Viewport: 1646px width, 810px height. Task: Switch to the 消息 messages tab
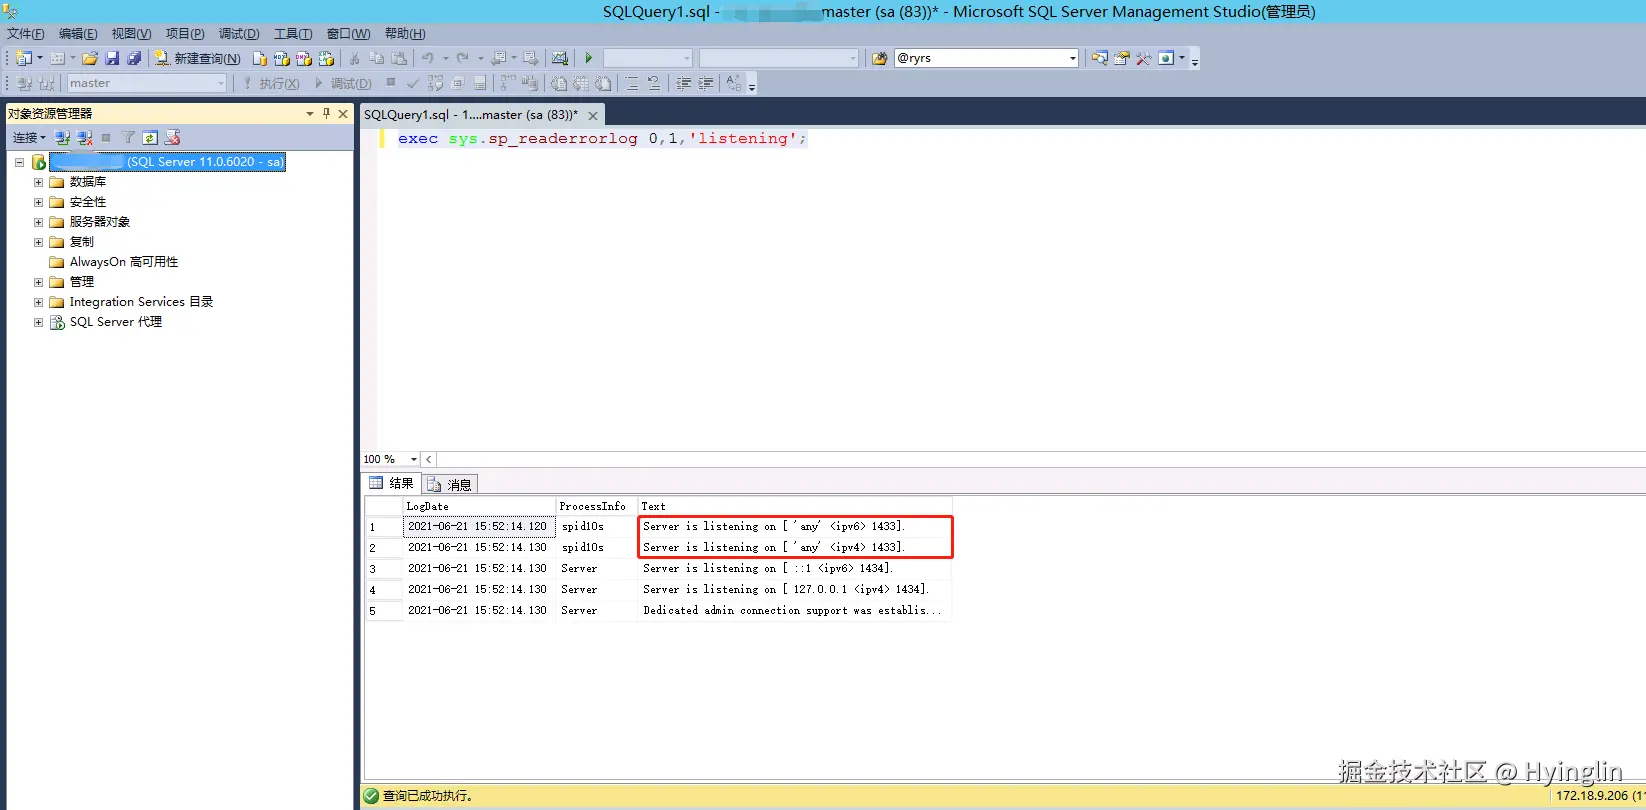[449, 485]
